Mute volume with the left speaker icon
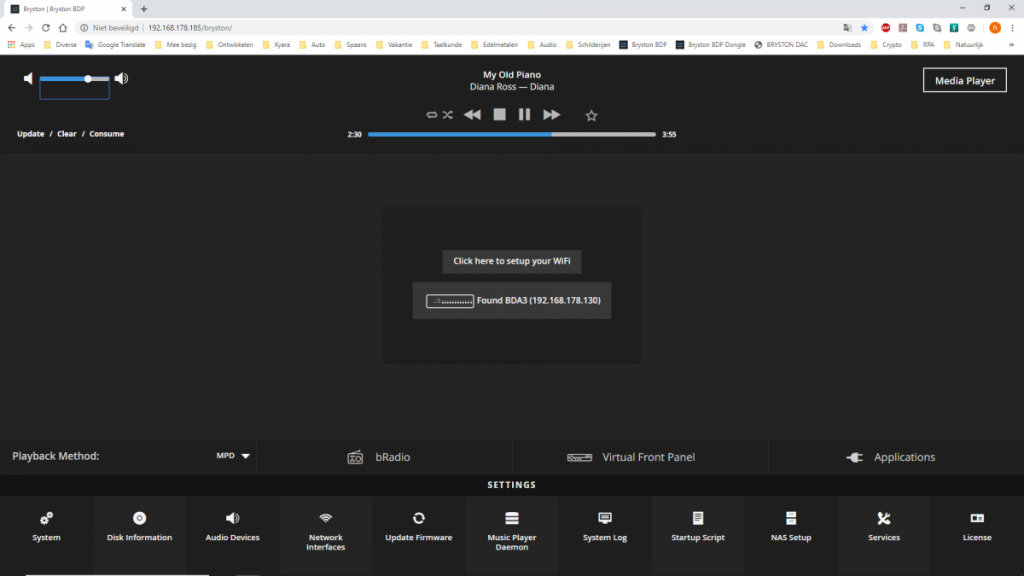Image resolution: width=1024 pixels, height=576 pixels. pos(28,78)
